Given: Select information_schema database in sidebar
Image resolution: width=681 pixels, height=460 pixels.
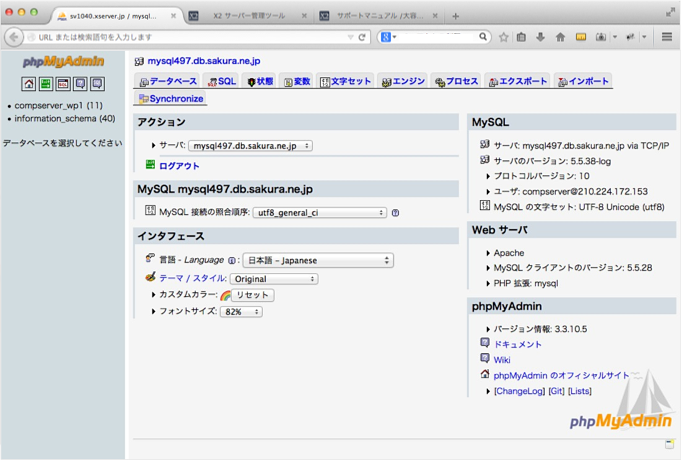Looking at the screenshot, I should (x=65, y=119).
